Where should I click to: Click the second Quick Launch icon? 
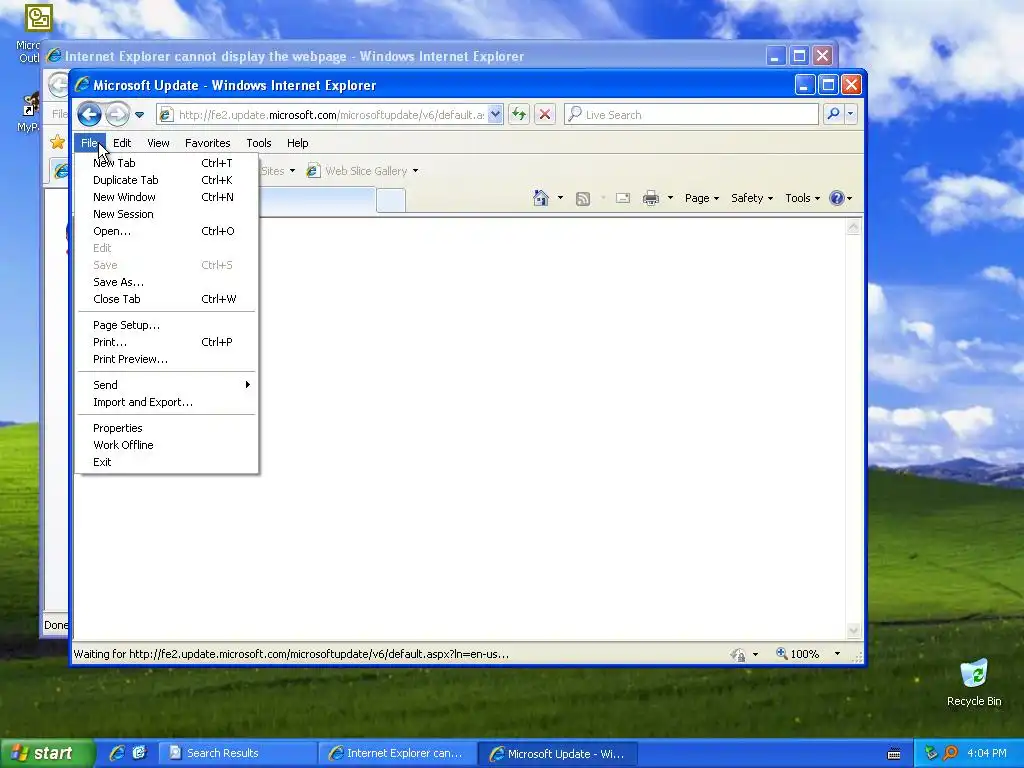(139, 753)
